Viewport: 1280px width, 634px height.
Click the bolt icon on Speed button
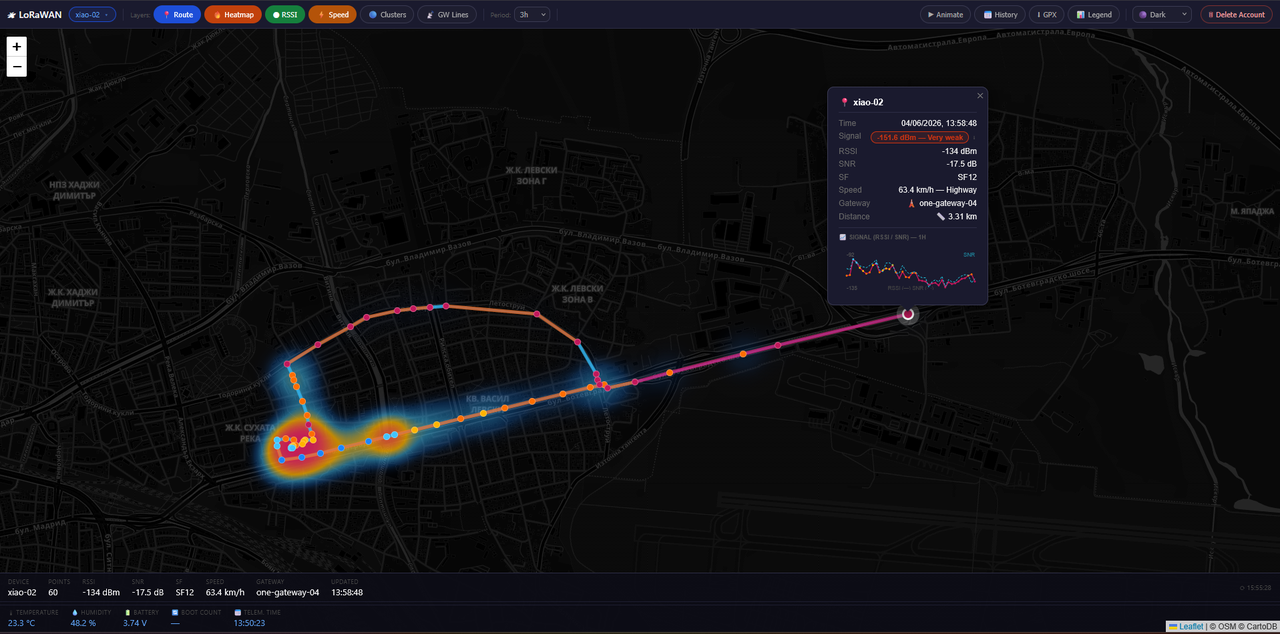(321, 15)
